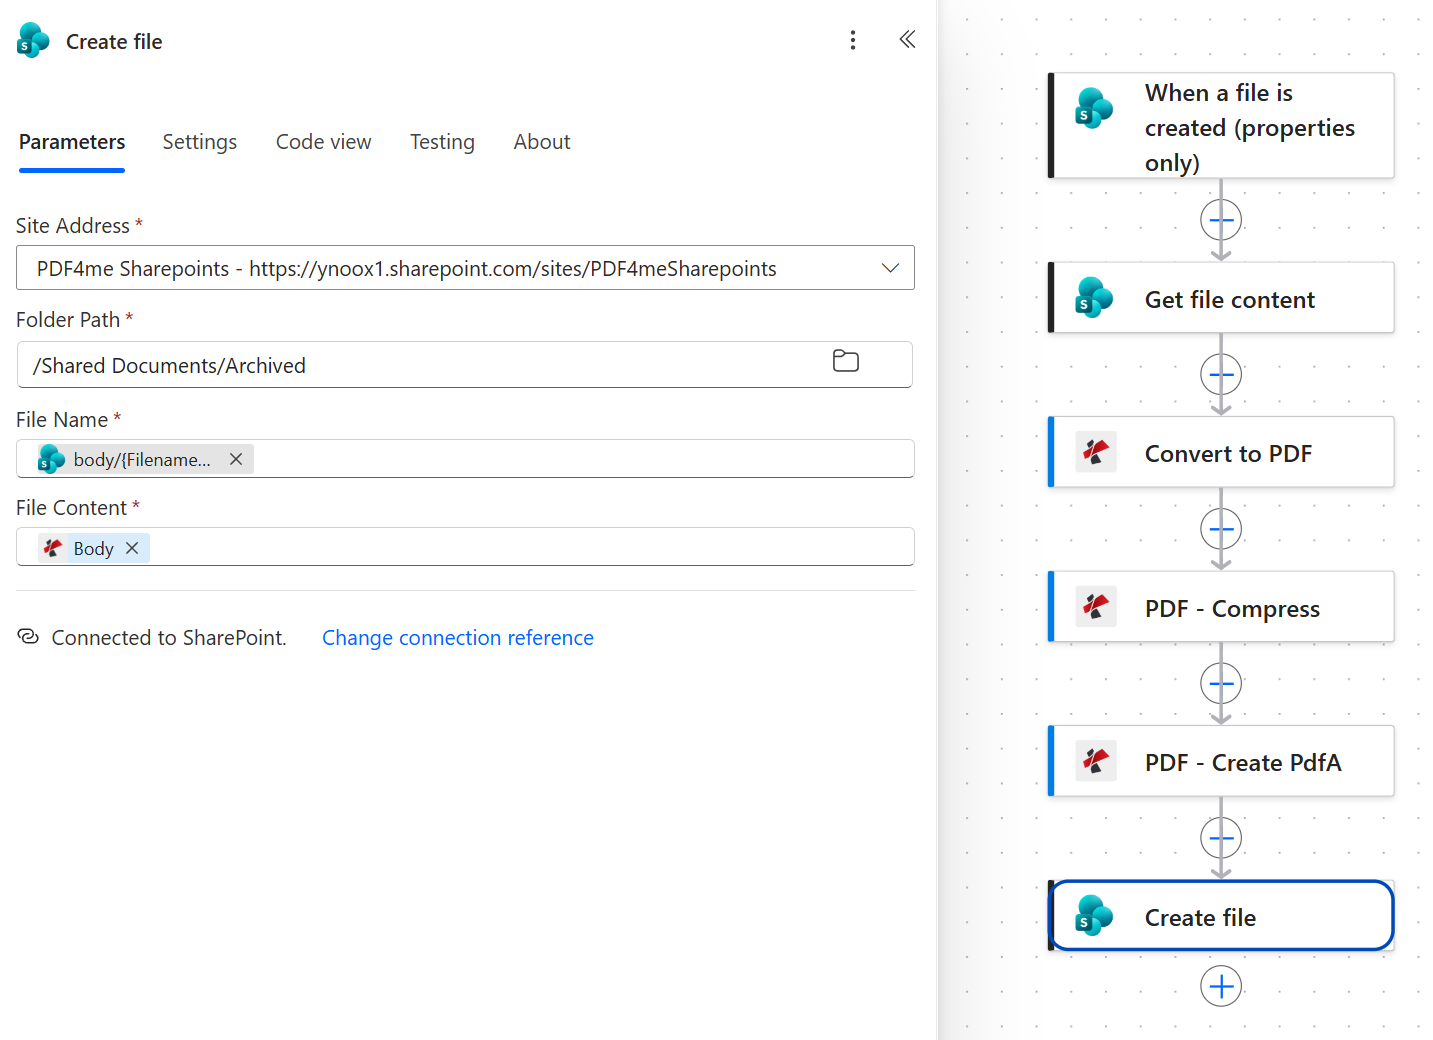Remove the body/{Filename token with its X
1433x1040 pixels.
[236, 459]
